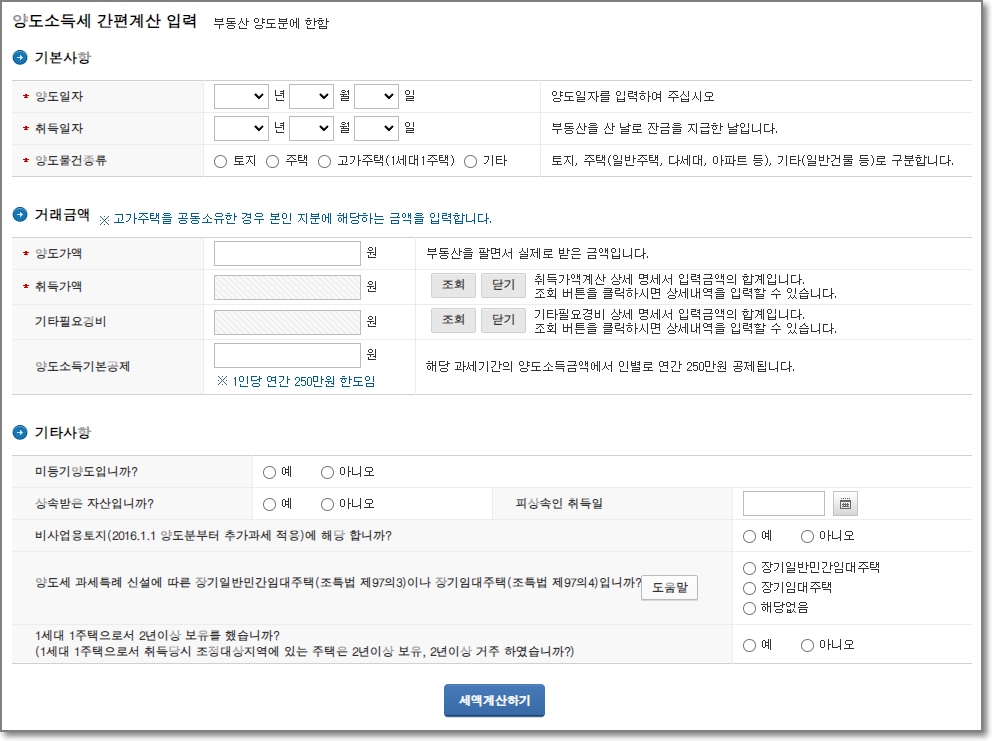Image resolution: width=992 pixels, height=741 pixels.
Task: Click '양도일자를 입력하여 주십시오' help text
Action: pos(633,97)
